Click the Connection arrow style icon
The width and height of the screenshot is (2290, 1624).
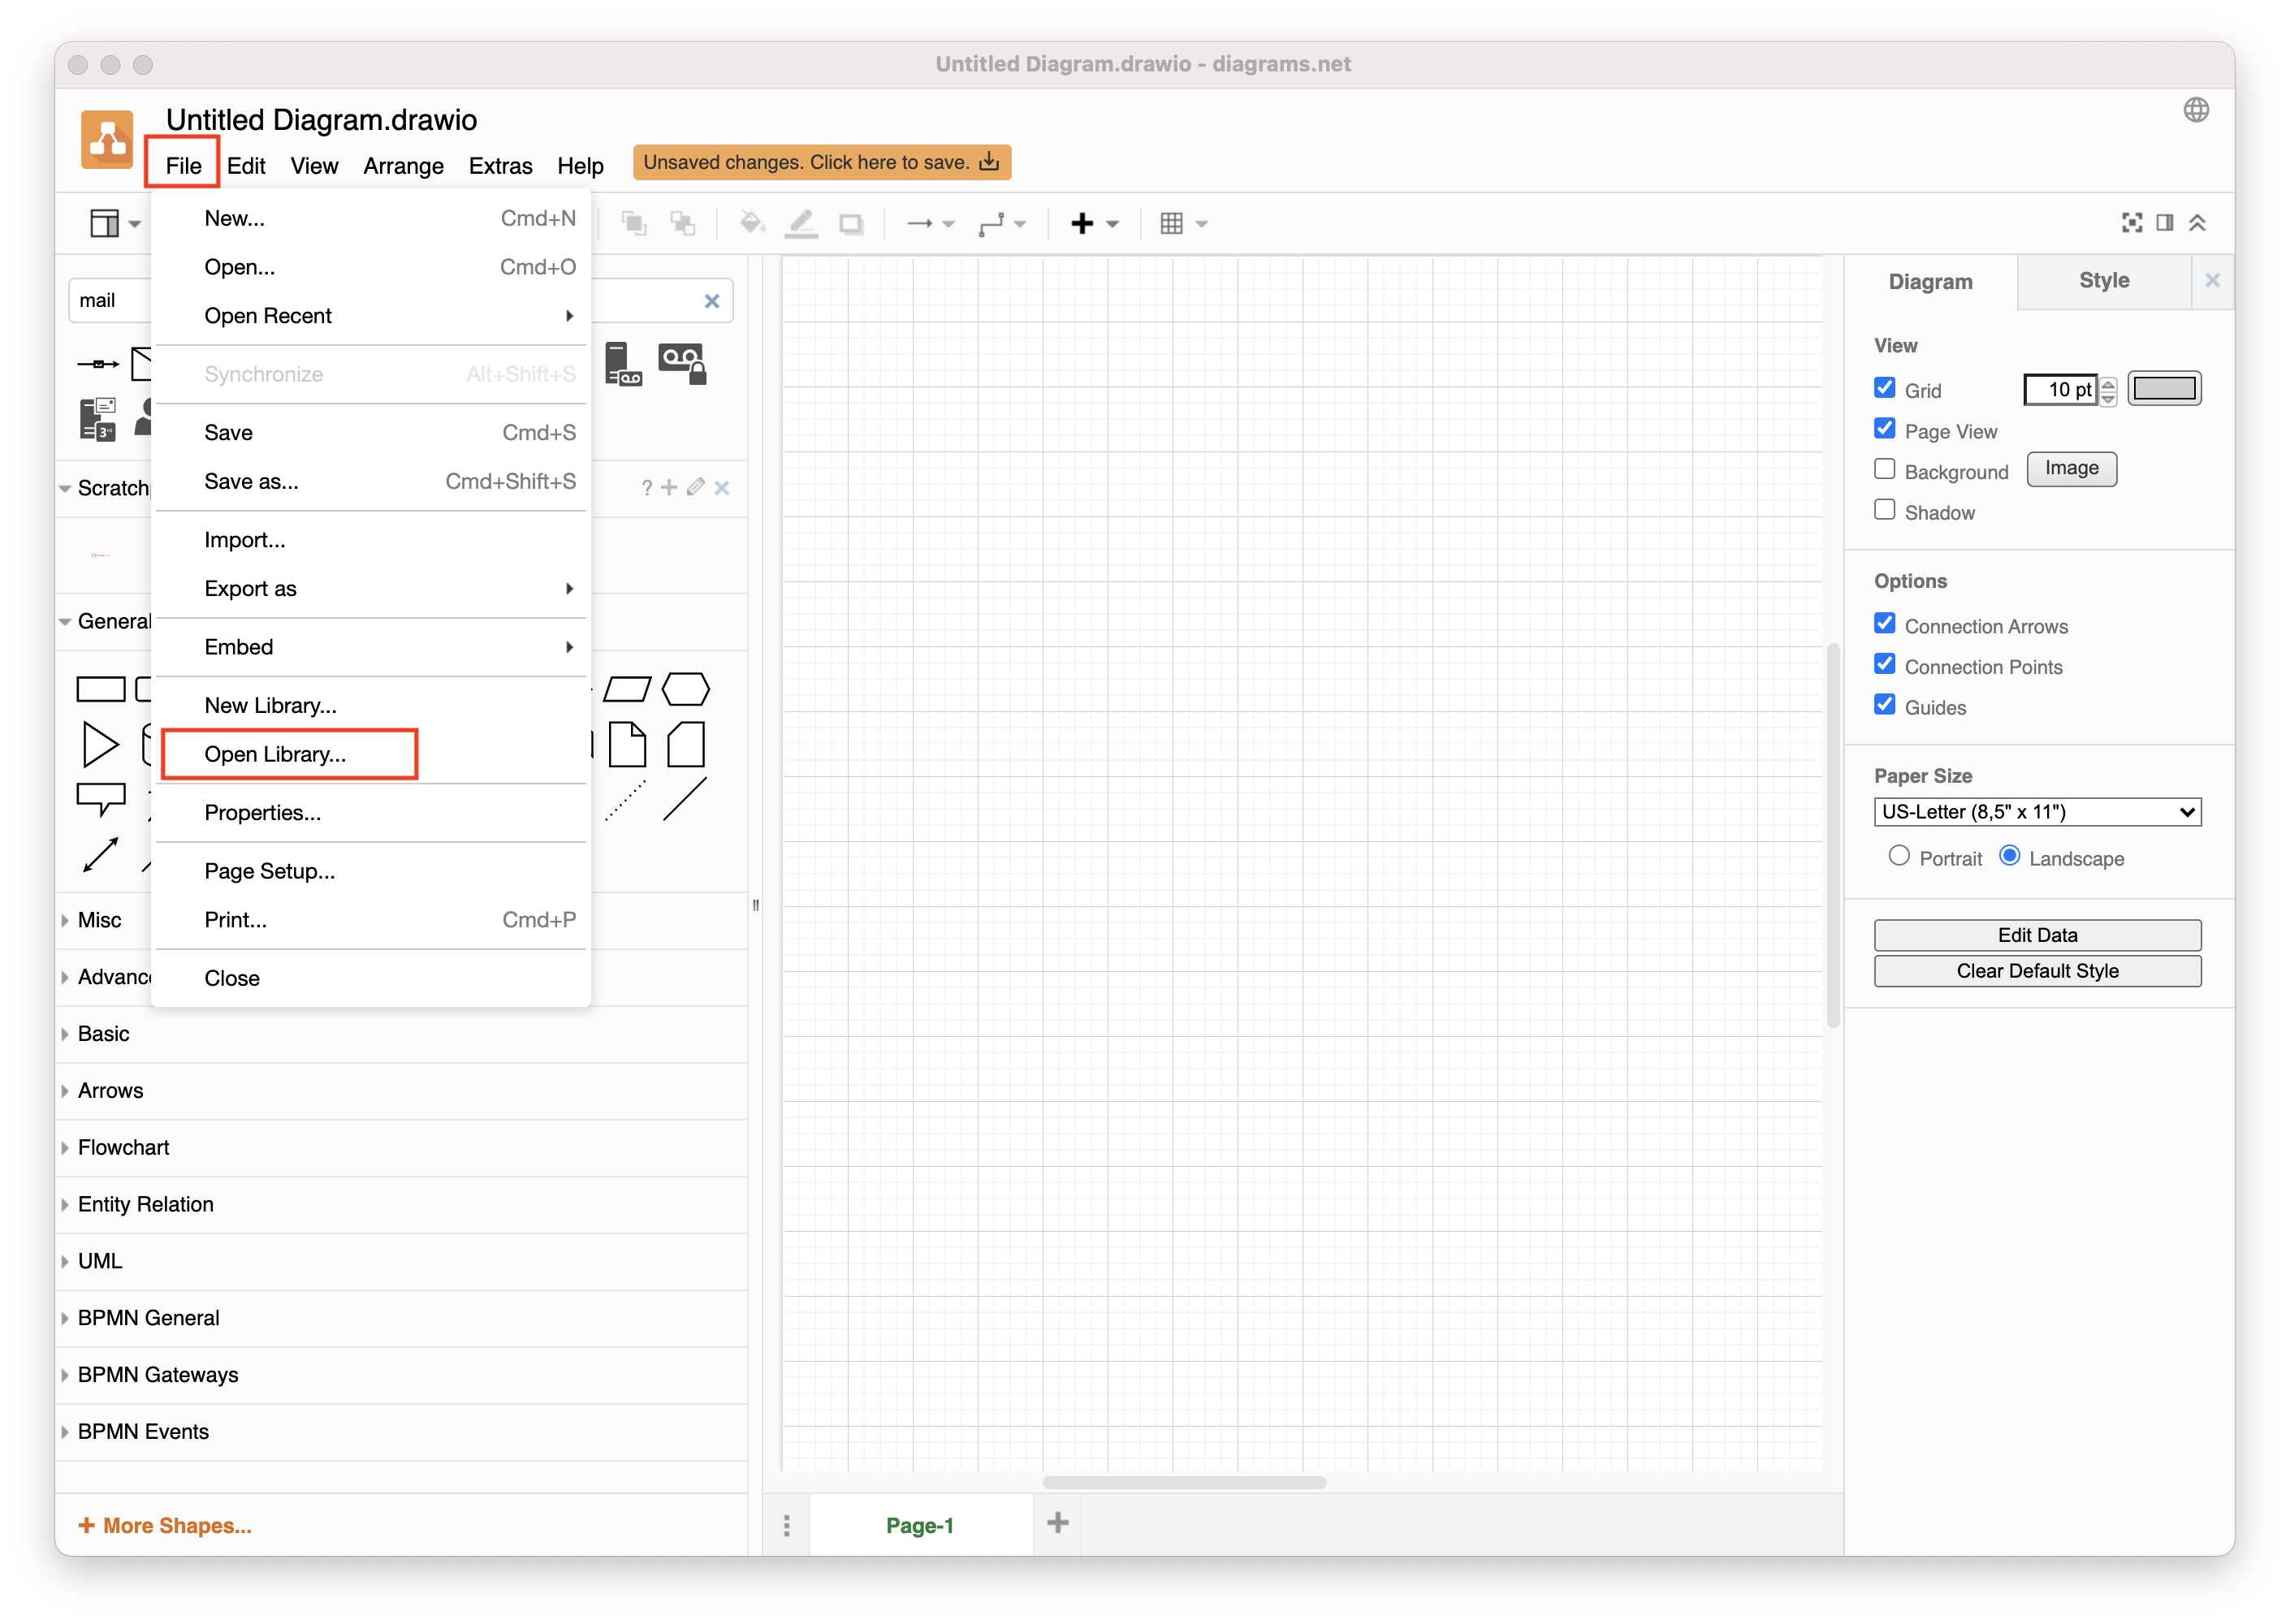click(x=922, y=223)
